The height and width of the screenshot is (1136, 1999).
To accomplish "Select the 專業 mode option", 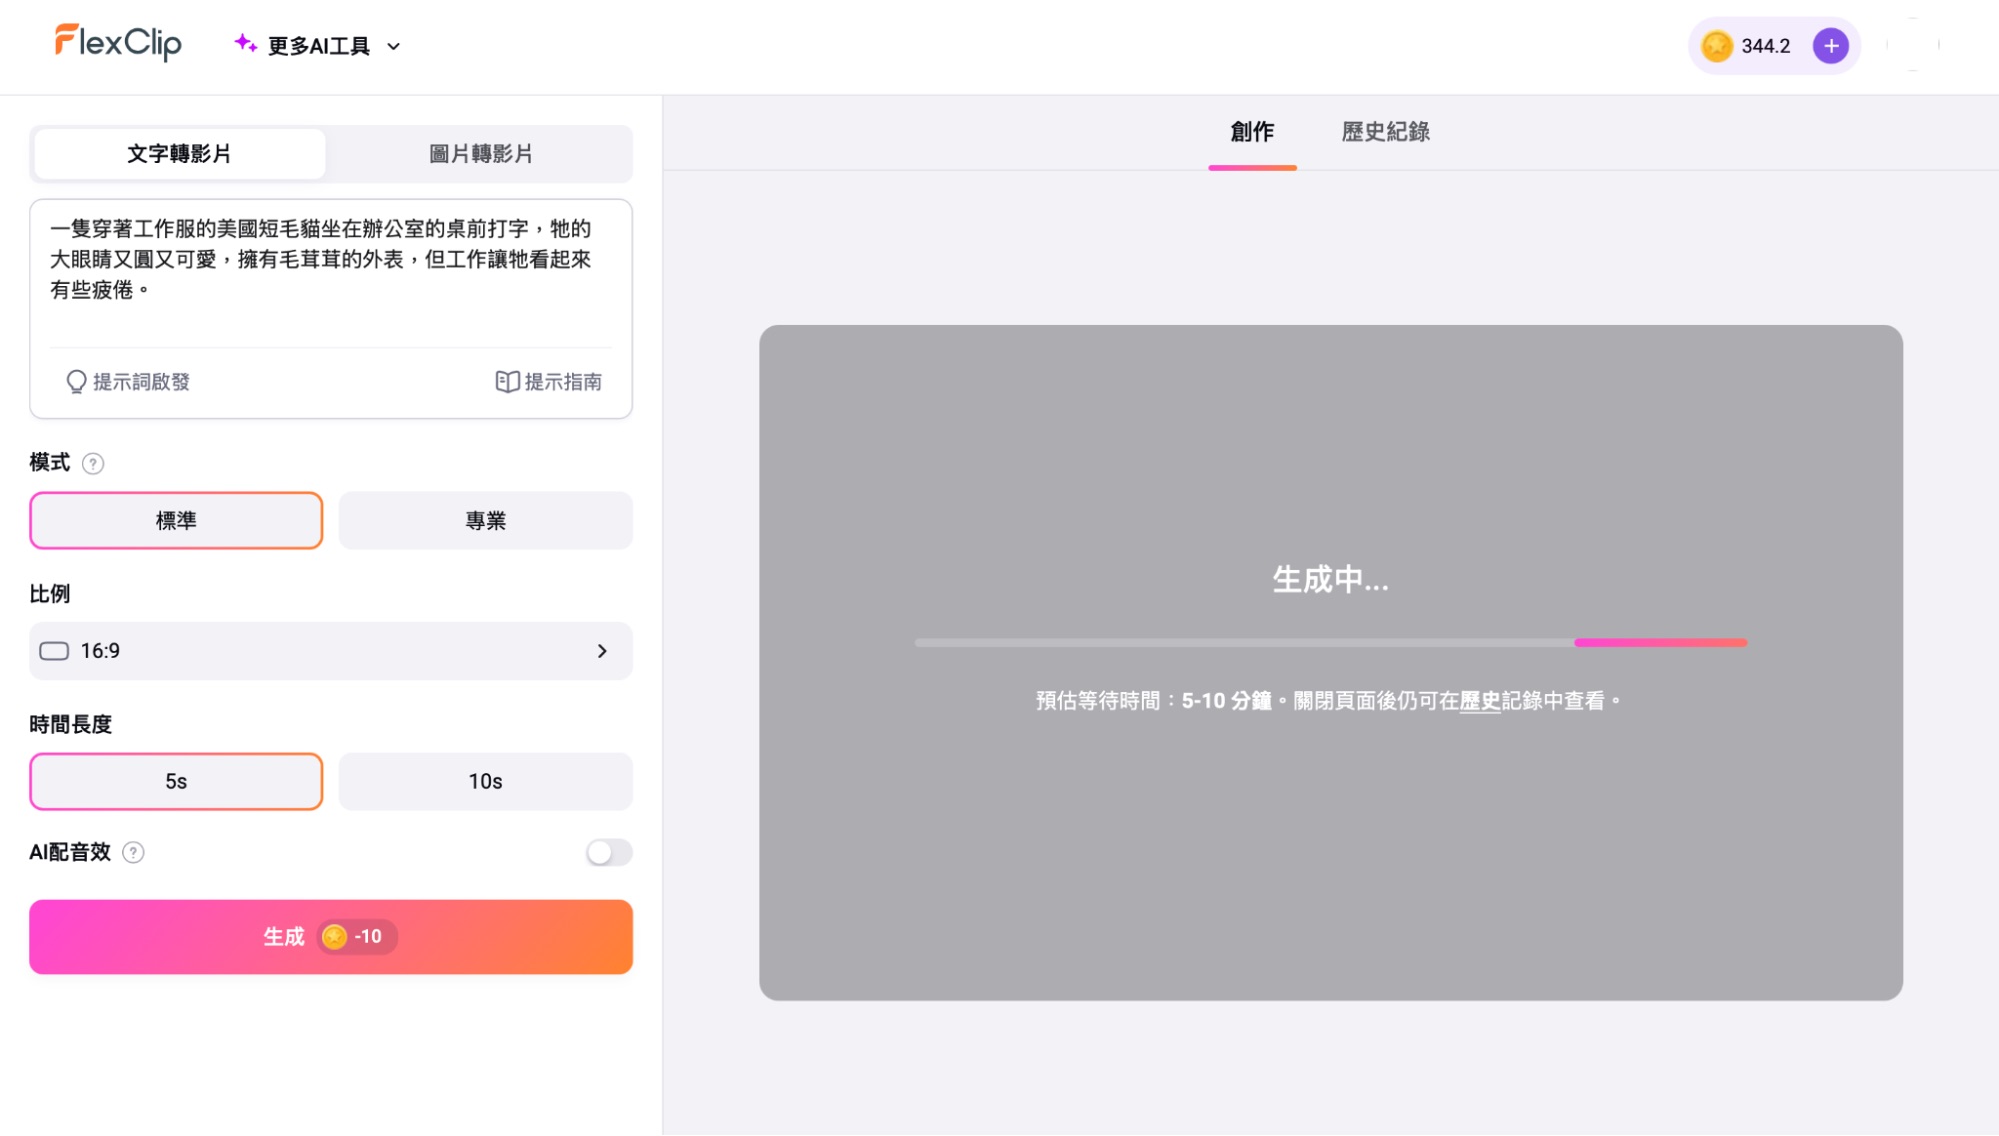I will [485, 521].
